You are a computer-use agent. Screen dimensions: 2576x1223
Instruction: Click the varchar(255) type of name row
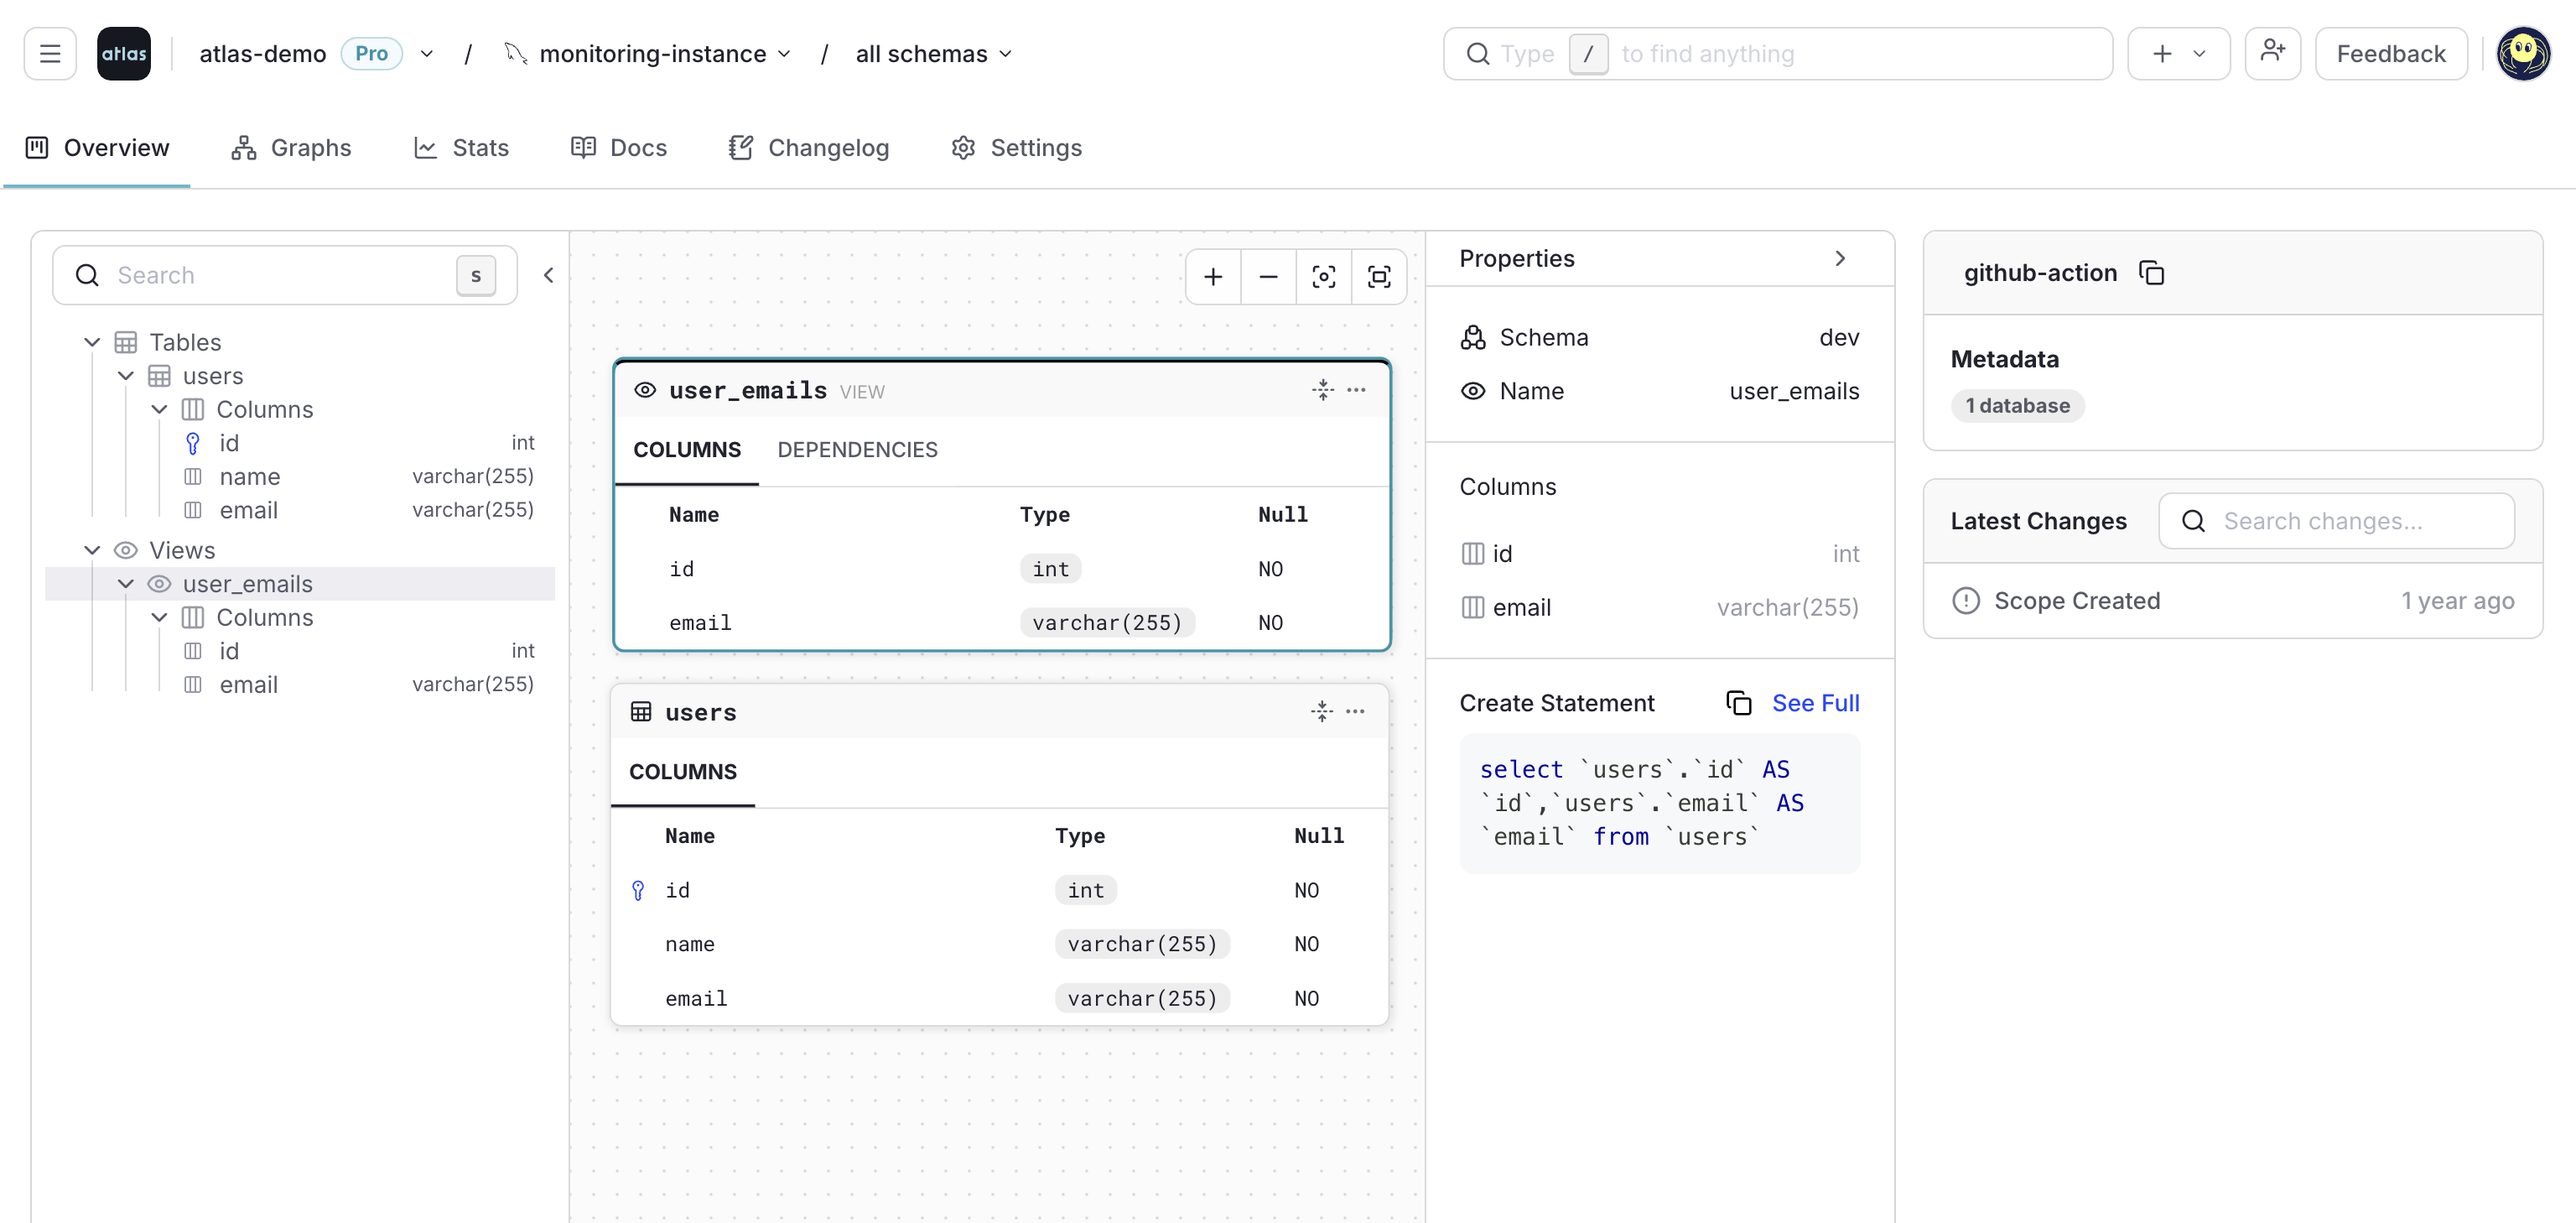[1142, 944]
